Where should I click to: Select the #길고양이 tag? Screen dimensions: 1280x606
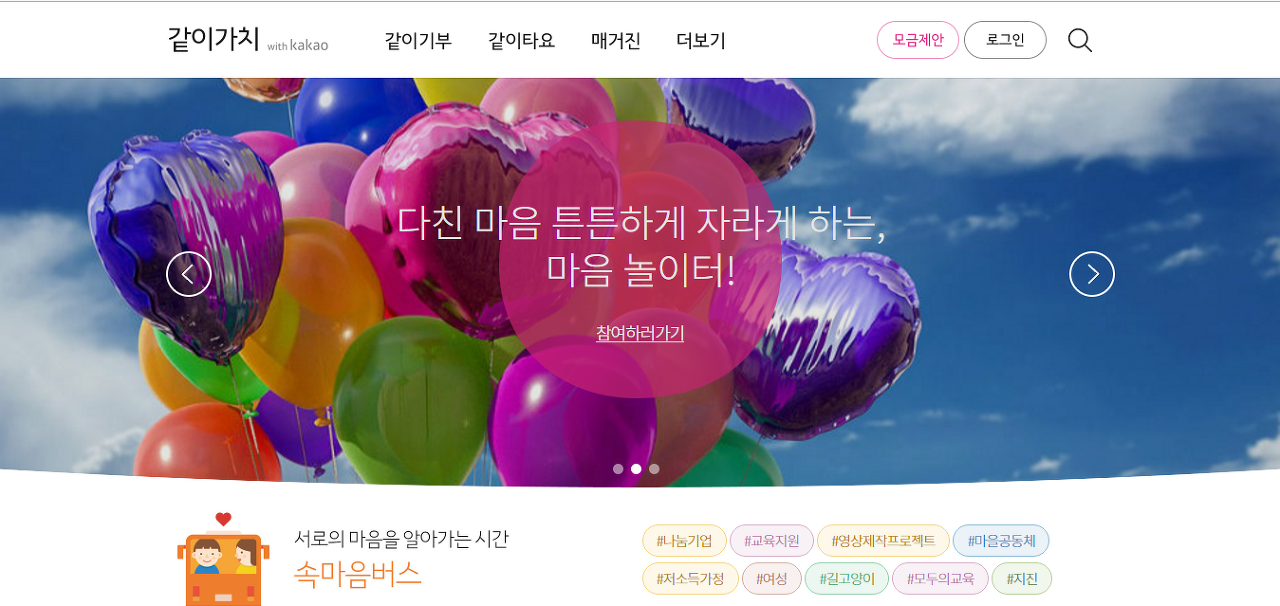point(847,579)
